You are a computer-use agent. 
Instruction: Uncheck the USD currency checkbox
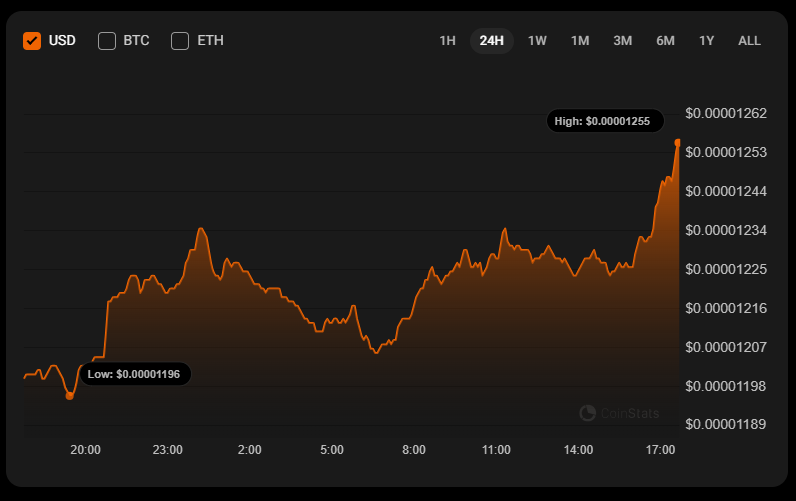pos(32,41)
